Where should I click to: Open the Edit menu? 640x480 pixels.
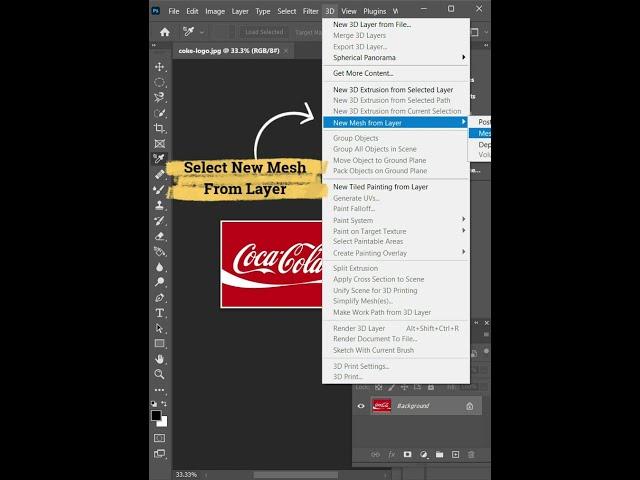tap(192, 11)
